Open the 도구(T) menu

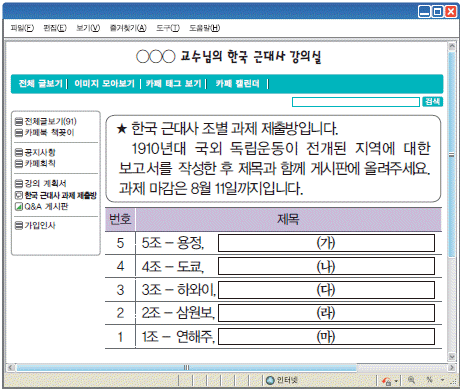[168, 28]
